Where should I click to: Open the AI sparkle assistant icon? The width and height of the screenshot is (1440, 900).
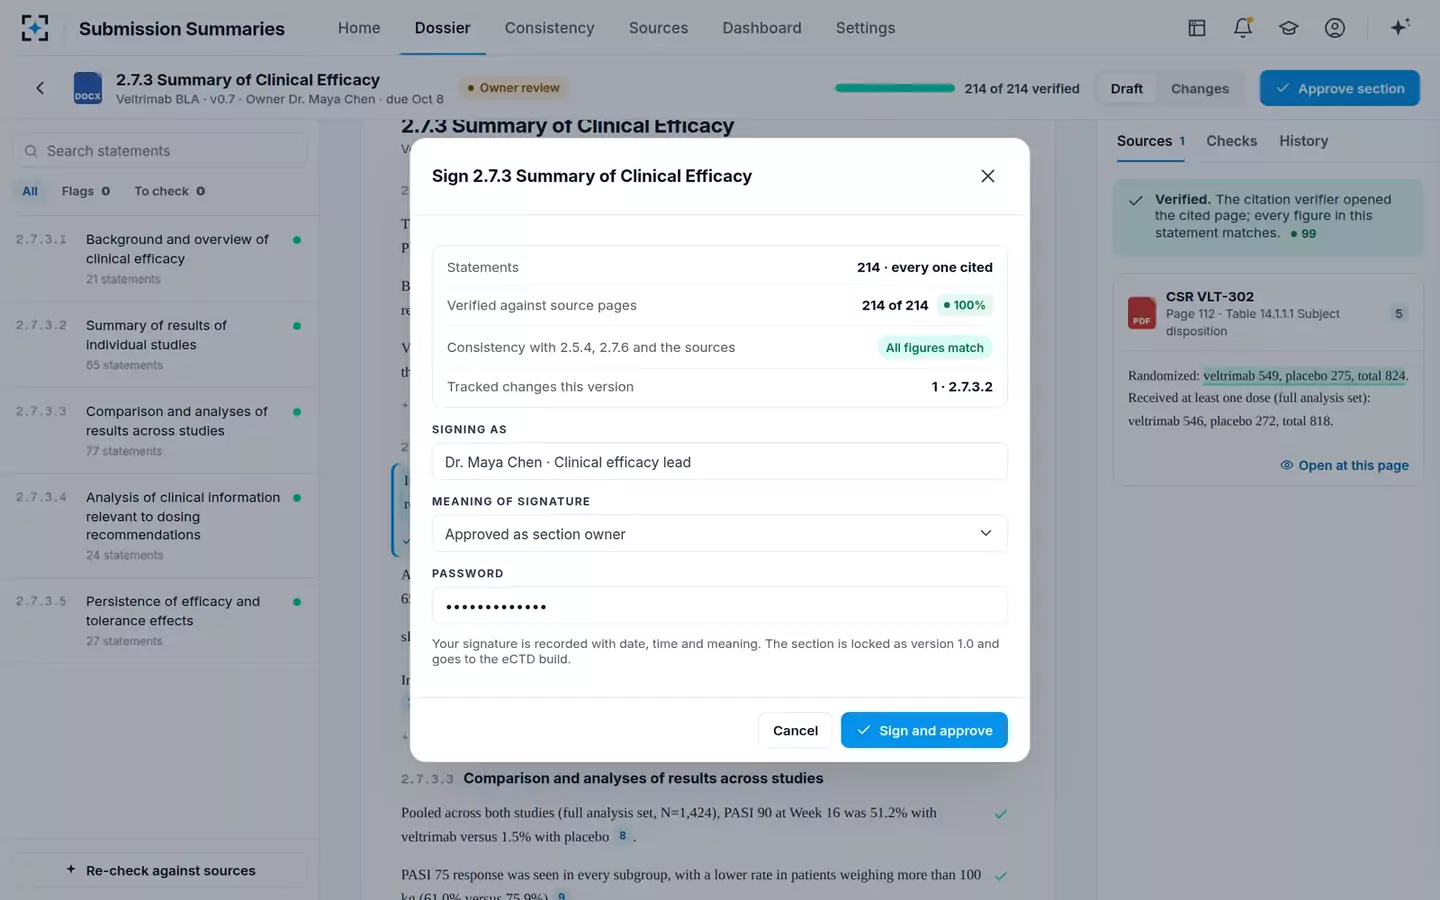1400,27
